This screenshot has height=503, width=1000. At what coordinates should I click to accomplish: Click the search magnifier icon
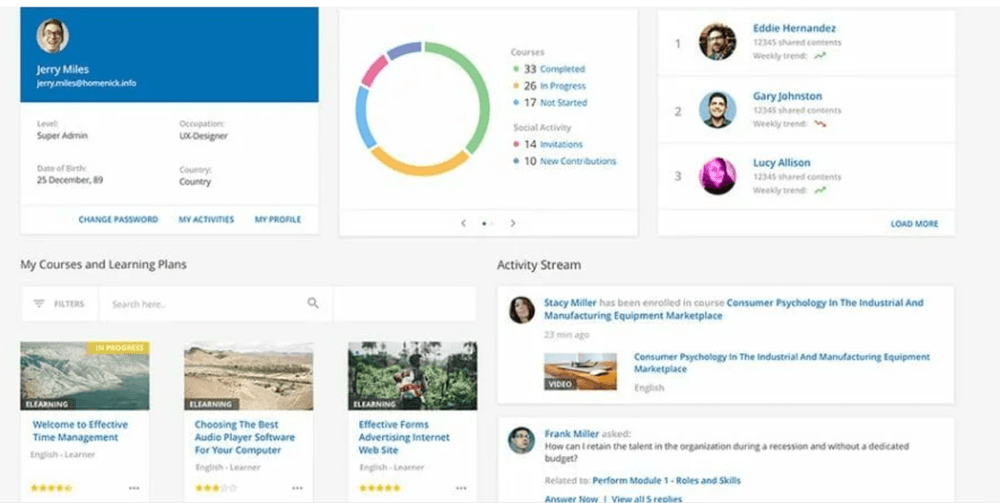[313, 304]
